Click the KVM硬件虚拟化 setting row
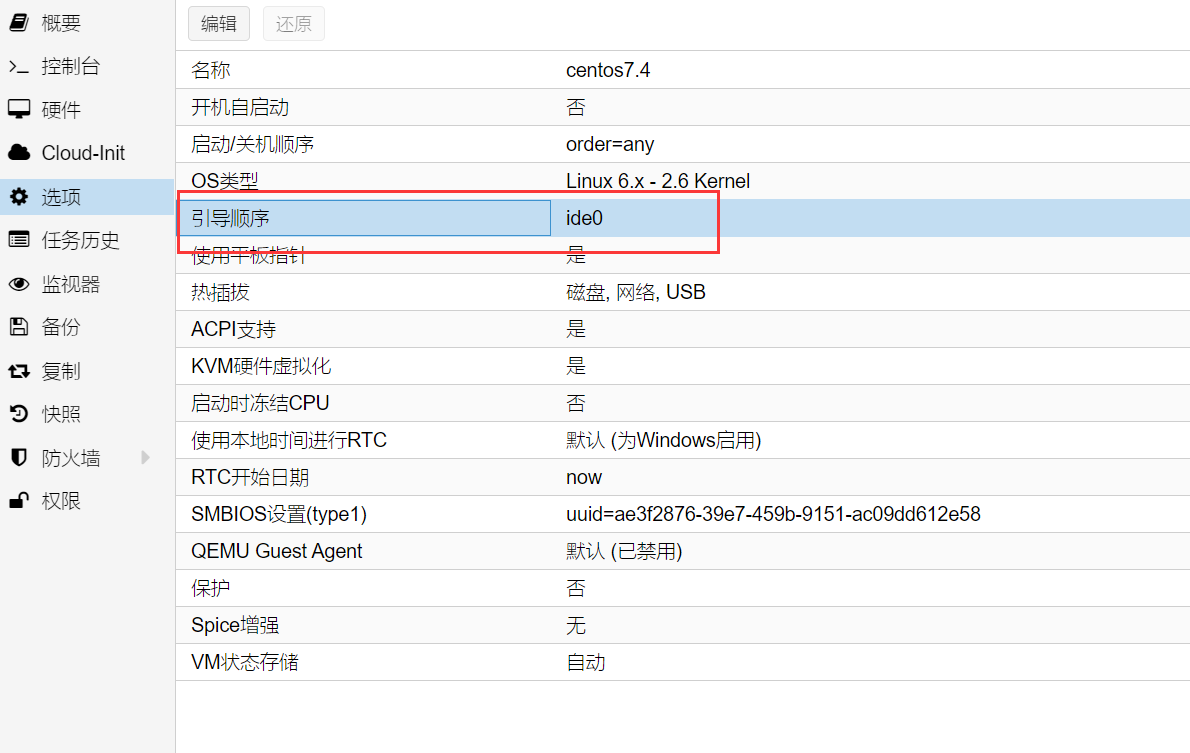1190x753 pixels. click(x=682, y=366)
